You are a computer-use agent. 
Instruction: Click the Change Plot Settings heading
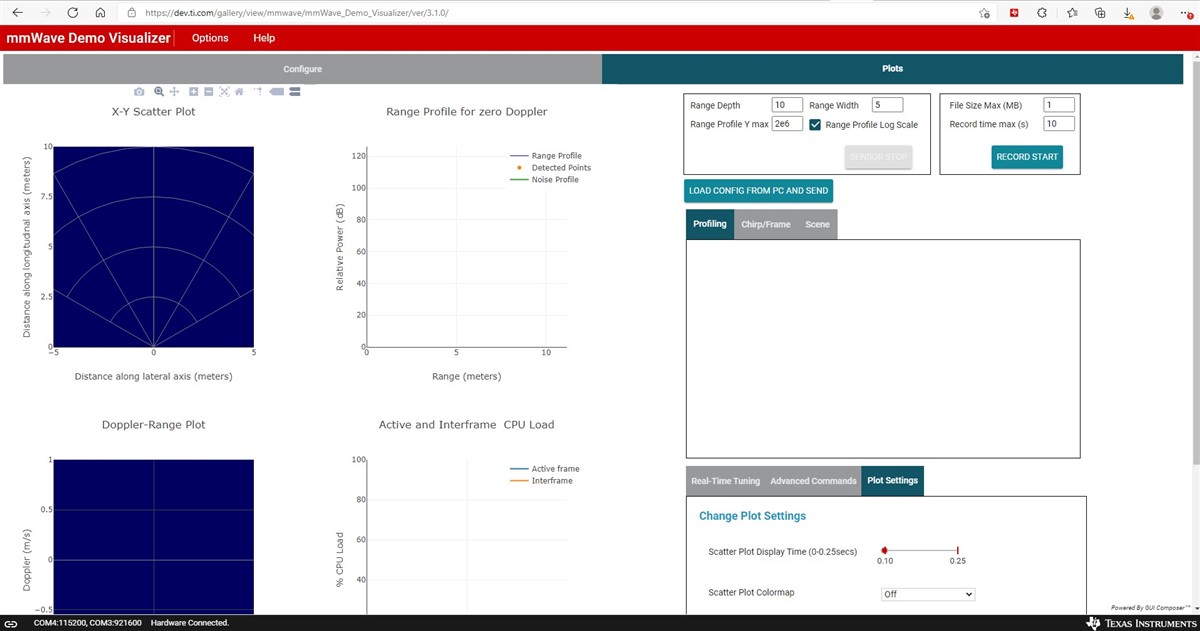pyautogui.click(x=752, y=516)
